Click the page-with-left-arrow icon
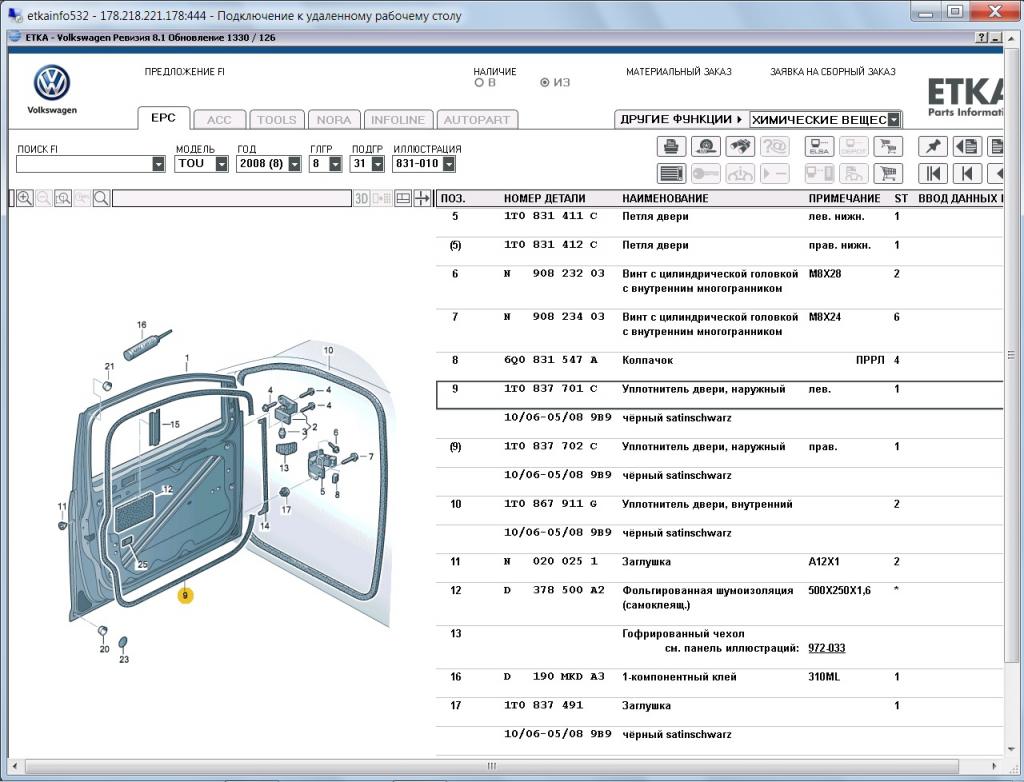Image resolution: width=1024 pixels, height=782 pixels. click(x=967, y=146)
